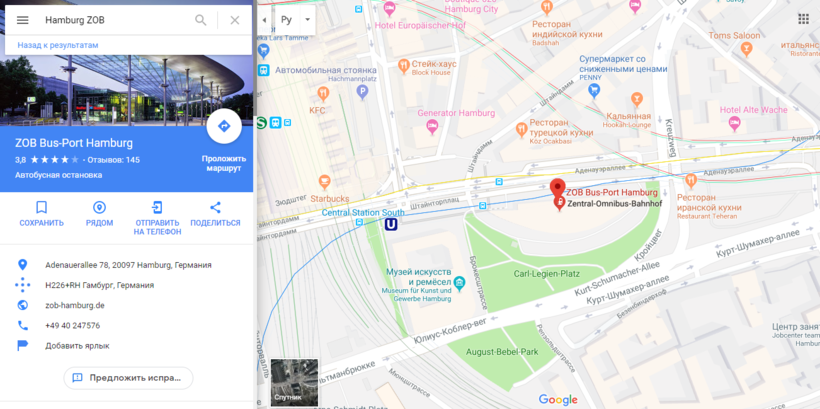820x409 pixels.
Task: Open zob-hamburg.de website link
Action: pos(75,305)
